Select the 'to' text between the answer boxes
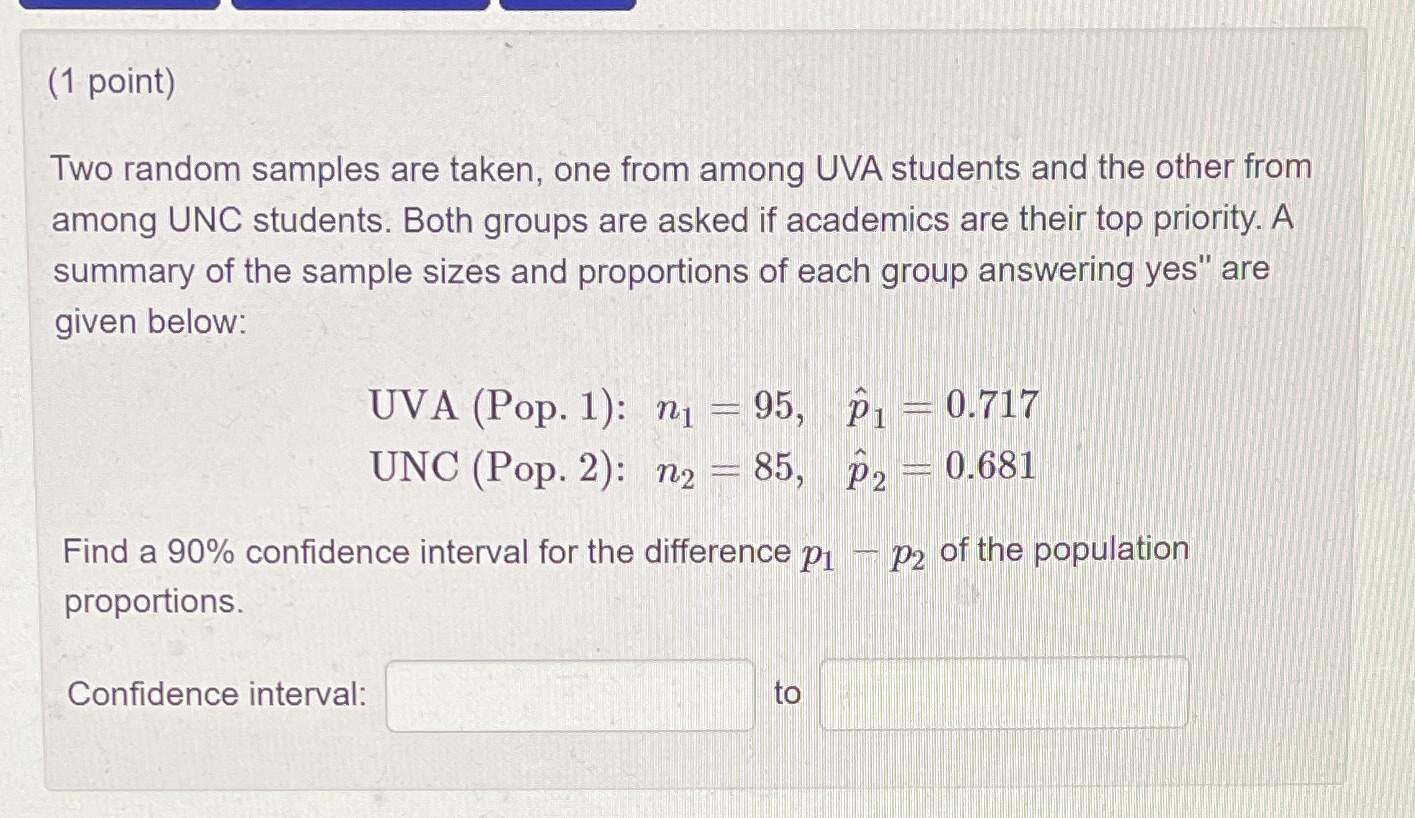 (788, 693)
